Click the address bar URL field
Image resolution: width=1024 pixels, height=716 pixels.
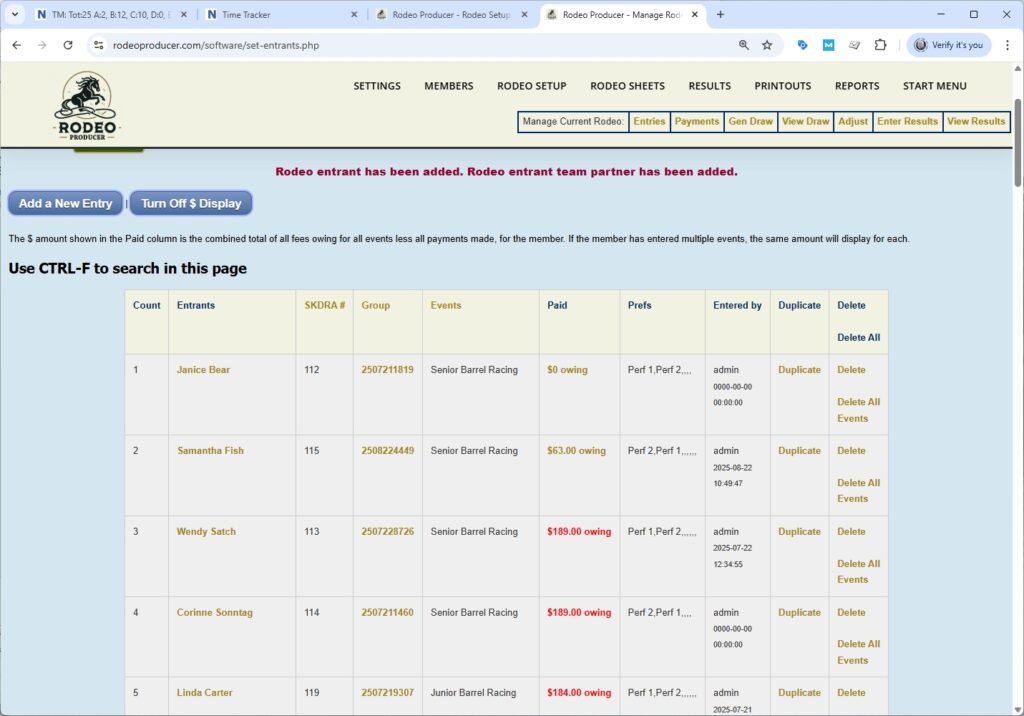pyautogui.click(x=400, y=45)
